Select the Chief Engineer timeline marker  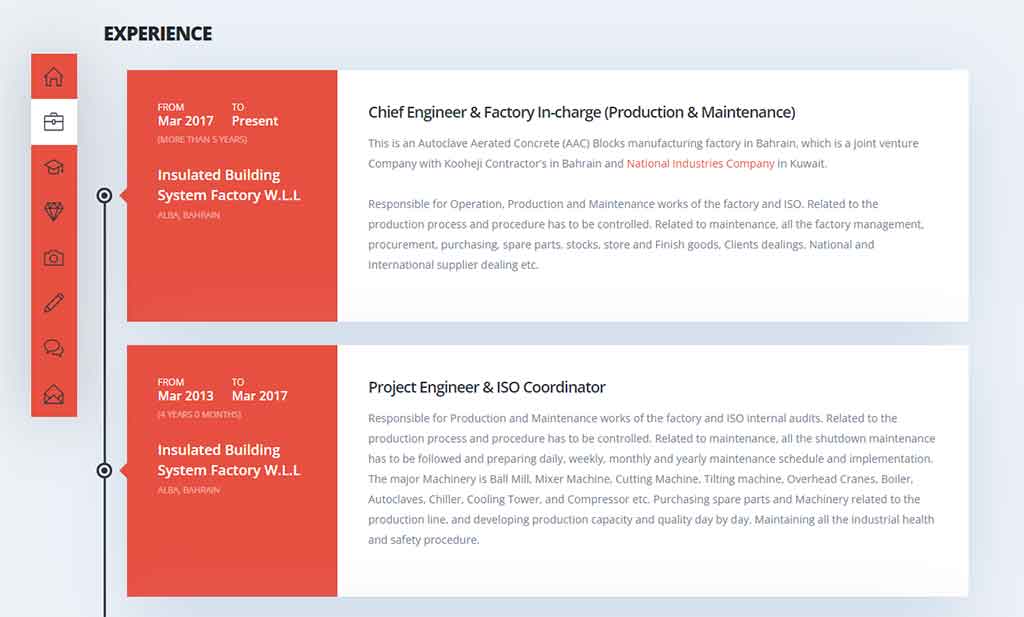(104, 195)
